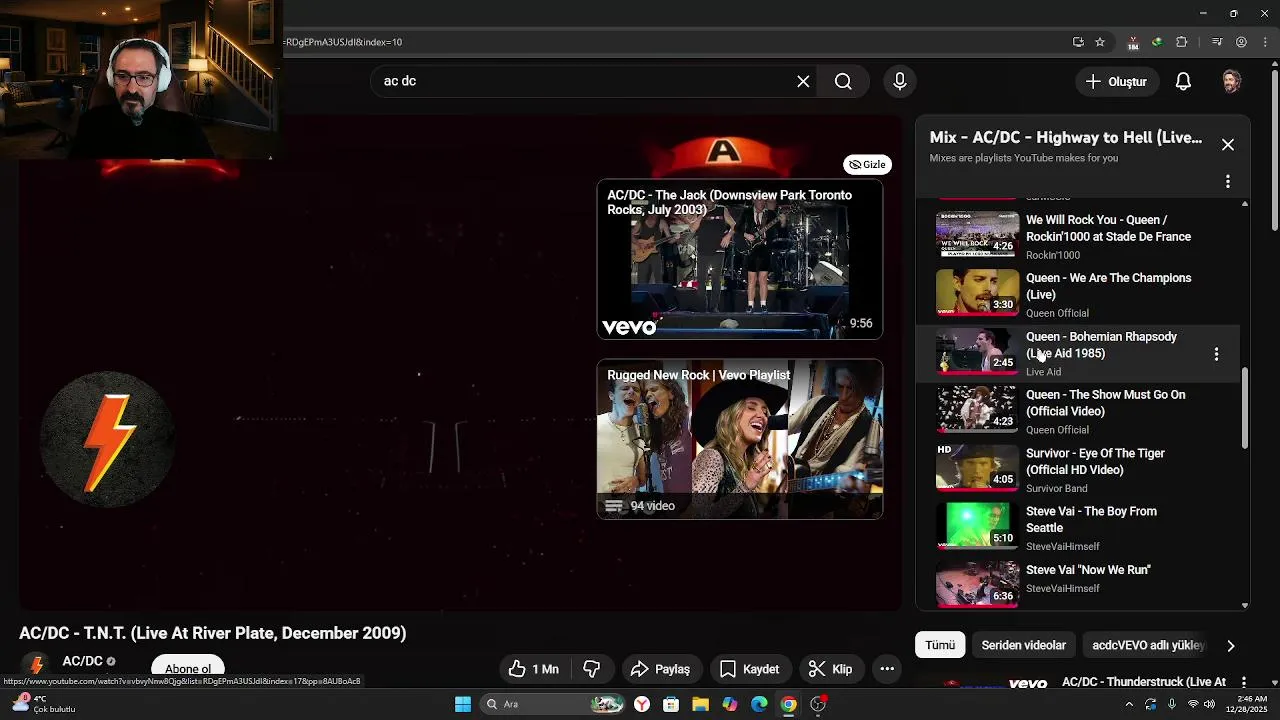
Task: Open Yandex browser from taskbar
Action: pos(642,704)
